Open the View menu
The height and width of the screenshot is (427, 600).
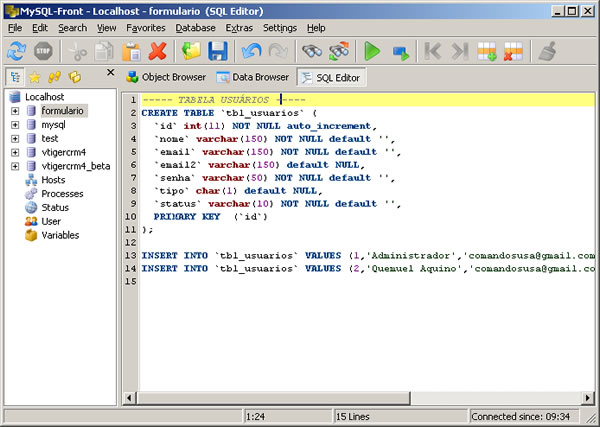106,28
